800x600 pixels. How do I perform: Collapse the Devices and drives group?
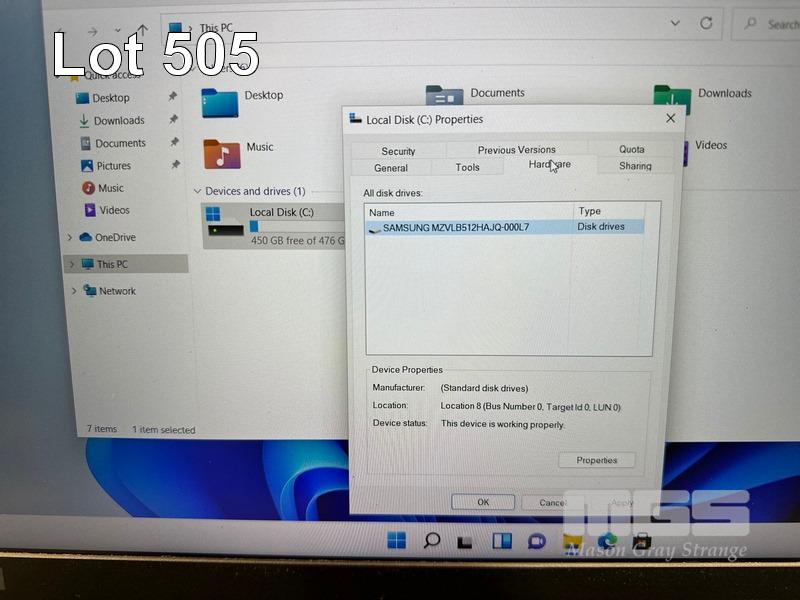(196, 191)
